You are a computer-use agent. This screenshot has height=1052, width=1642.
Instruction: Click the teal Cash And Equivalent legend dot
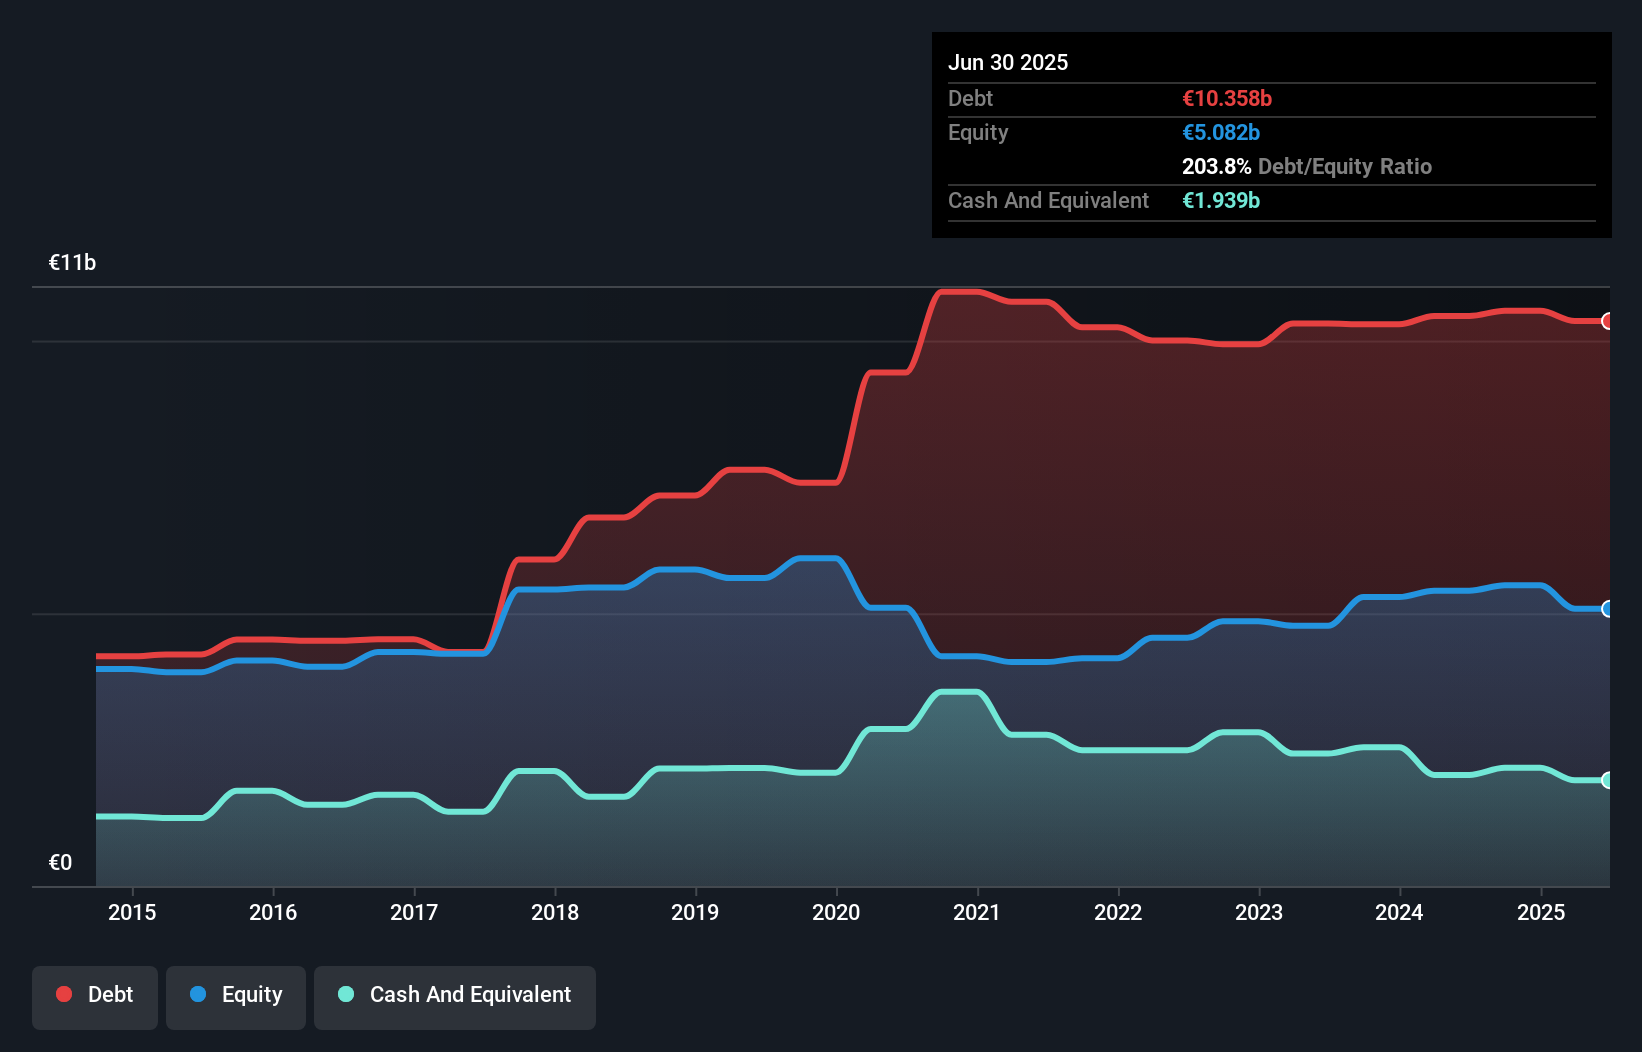pos(345,994)
